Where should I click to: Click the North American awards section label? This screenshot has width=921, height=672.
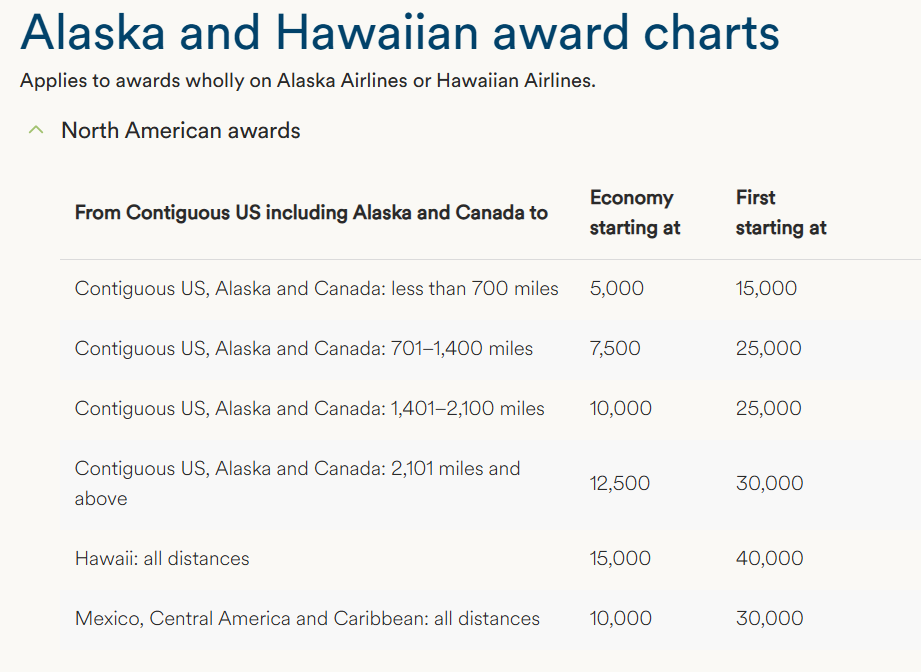(x=180, y=130)
